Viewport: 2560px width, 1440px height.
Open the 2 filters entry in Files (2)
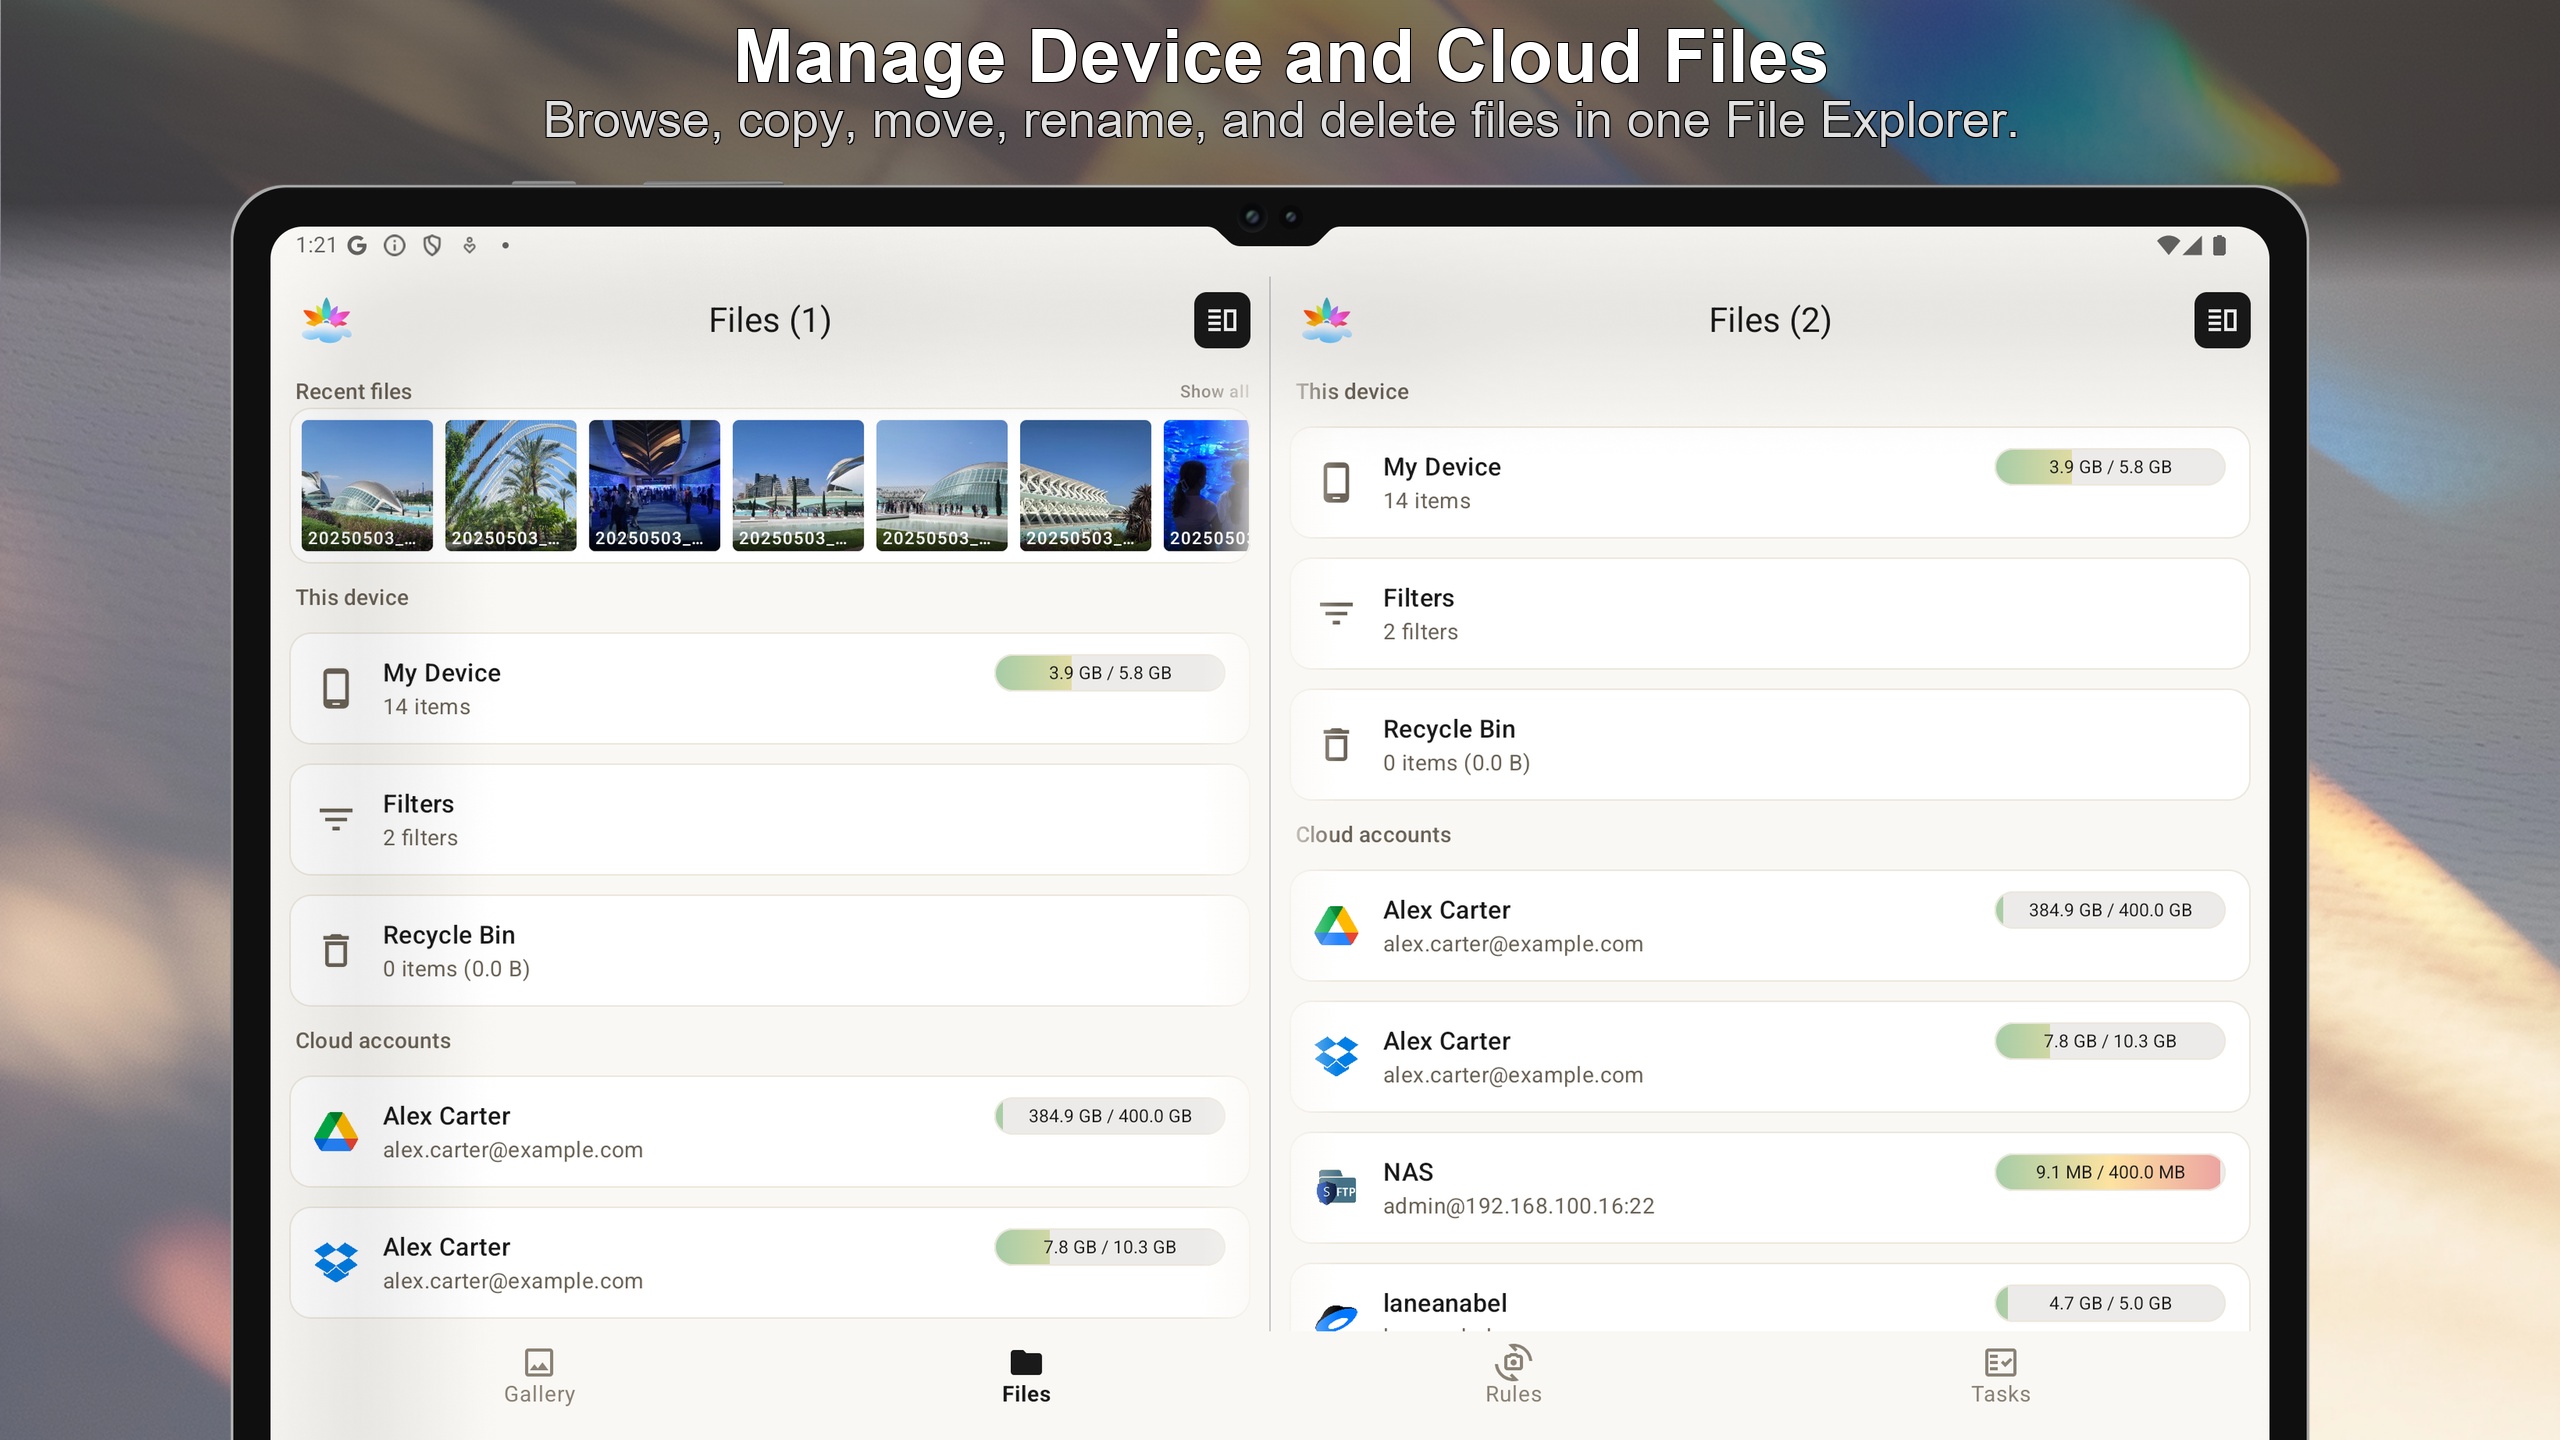click(1769, 613)
